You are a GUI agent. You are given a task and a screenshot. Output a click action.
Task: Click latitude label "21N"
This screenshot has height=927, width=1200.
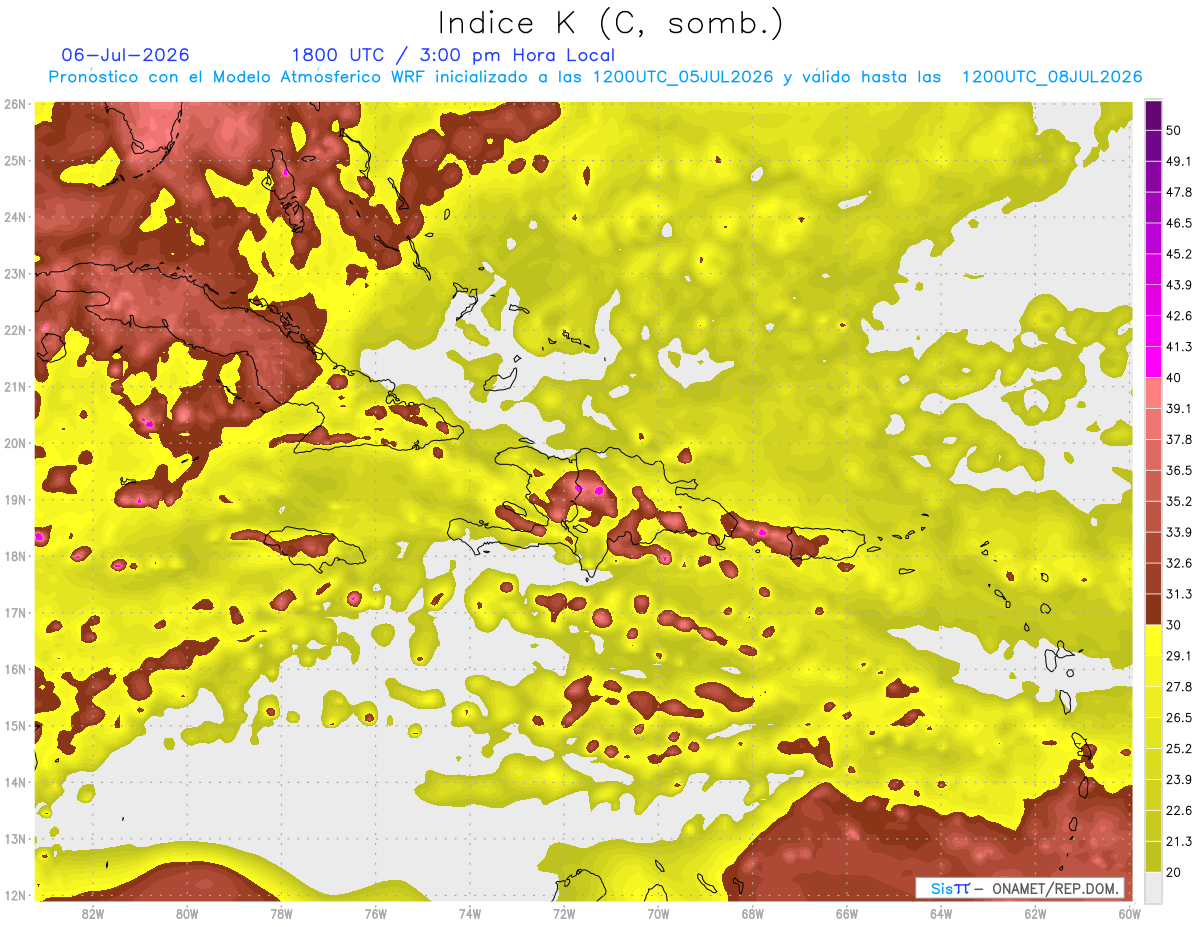tap(14, 386)
